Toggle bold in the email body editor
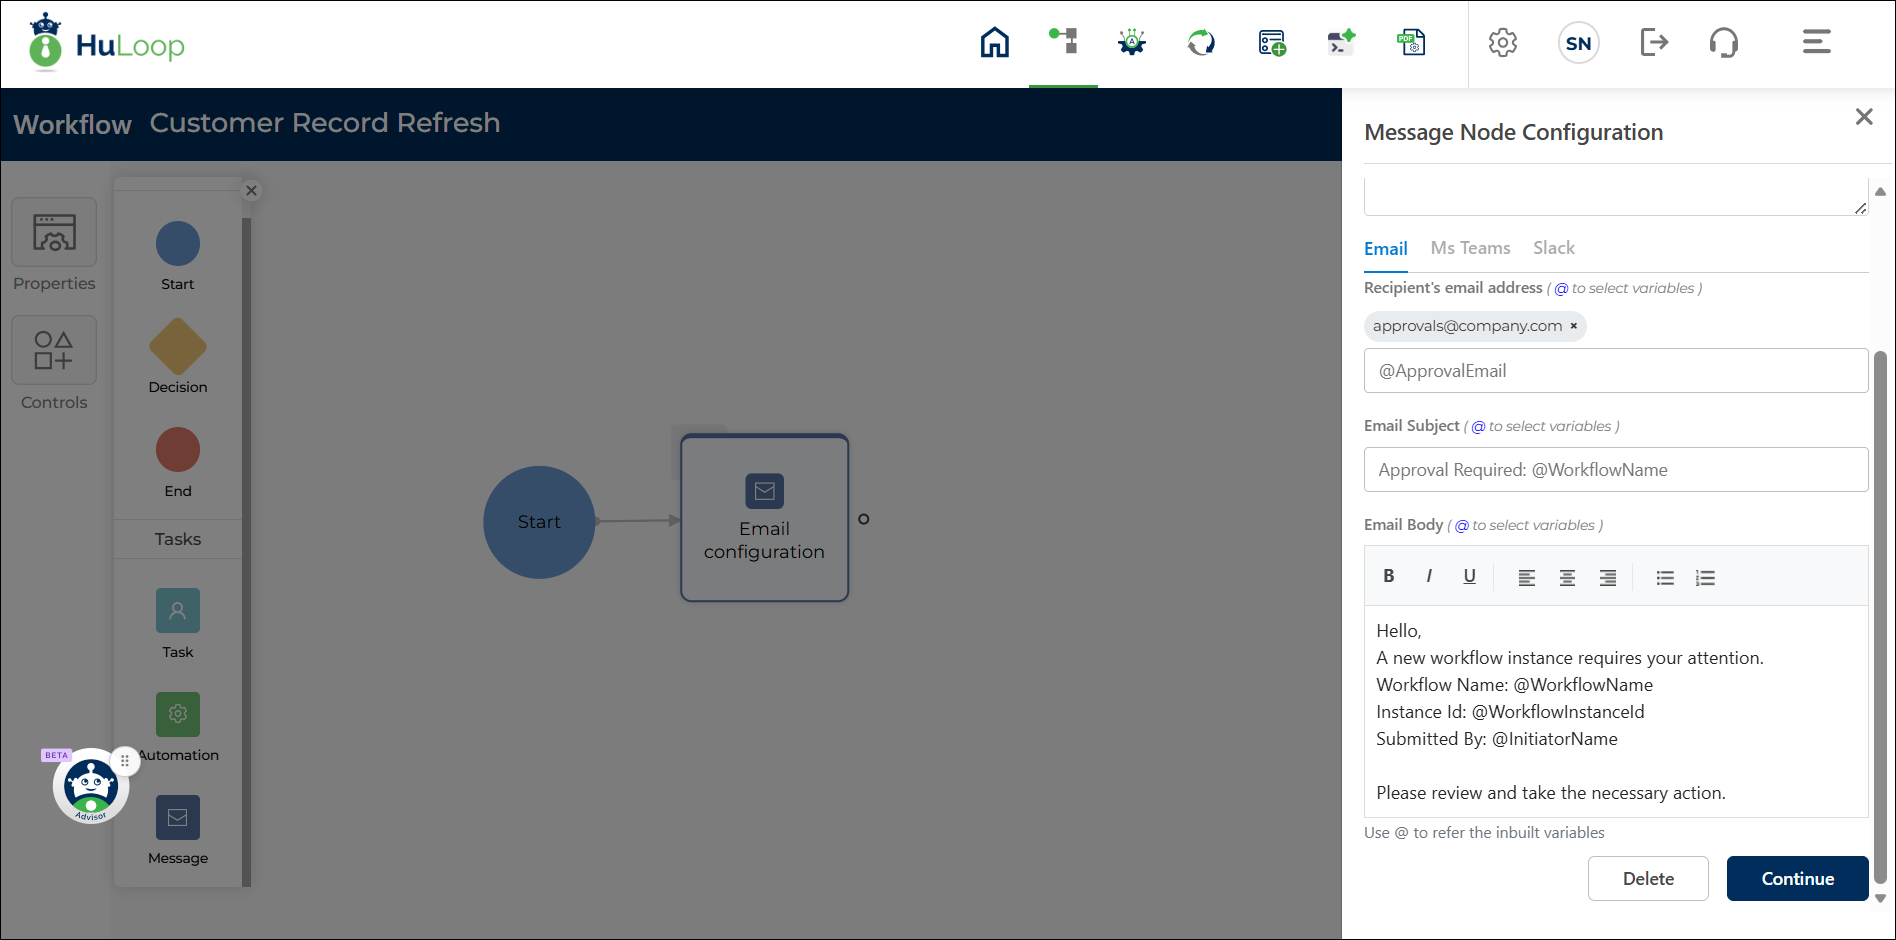This screenshot has height=940, width=1896. (1388, 576)
